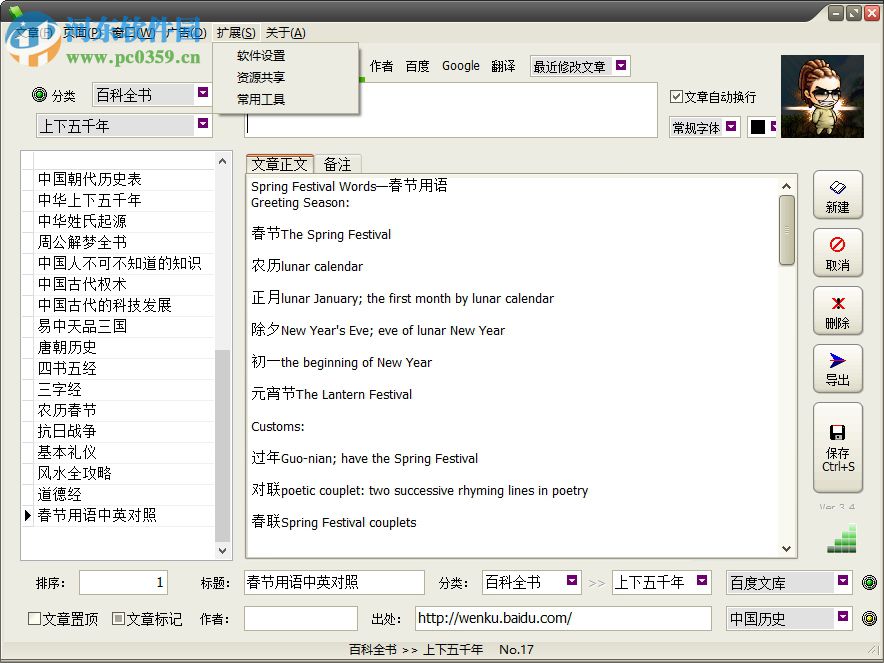The width and height of the screenshot is (884, 663).
Task: Click article list scrollbar down arrow
Action: [x=223, y=551]
